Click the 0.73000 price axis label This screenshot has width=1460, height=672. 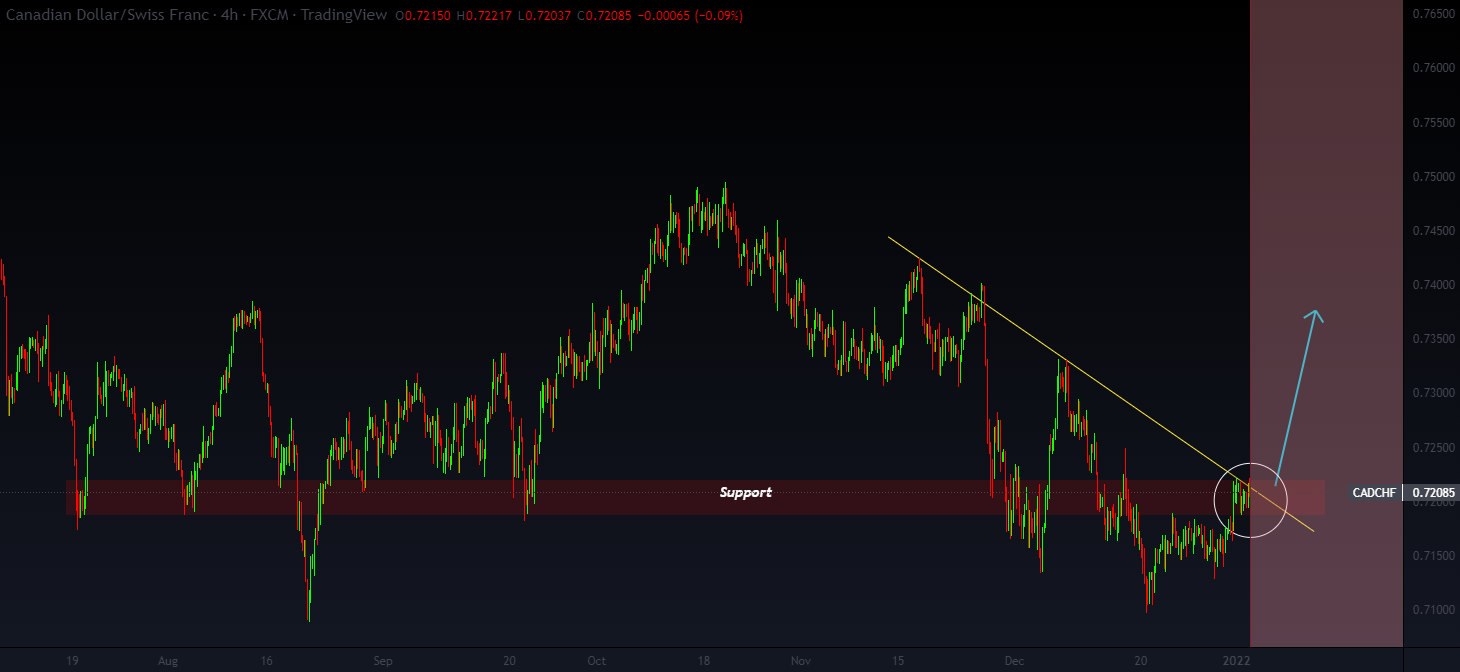point(1433,393)
